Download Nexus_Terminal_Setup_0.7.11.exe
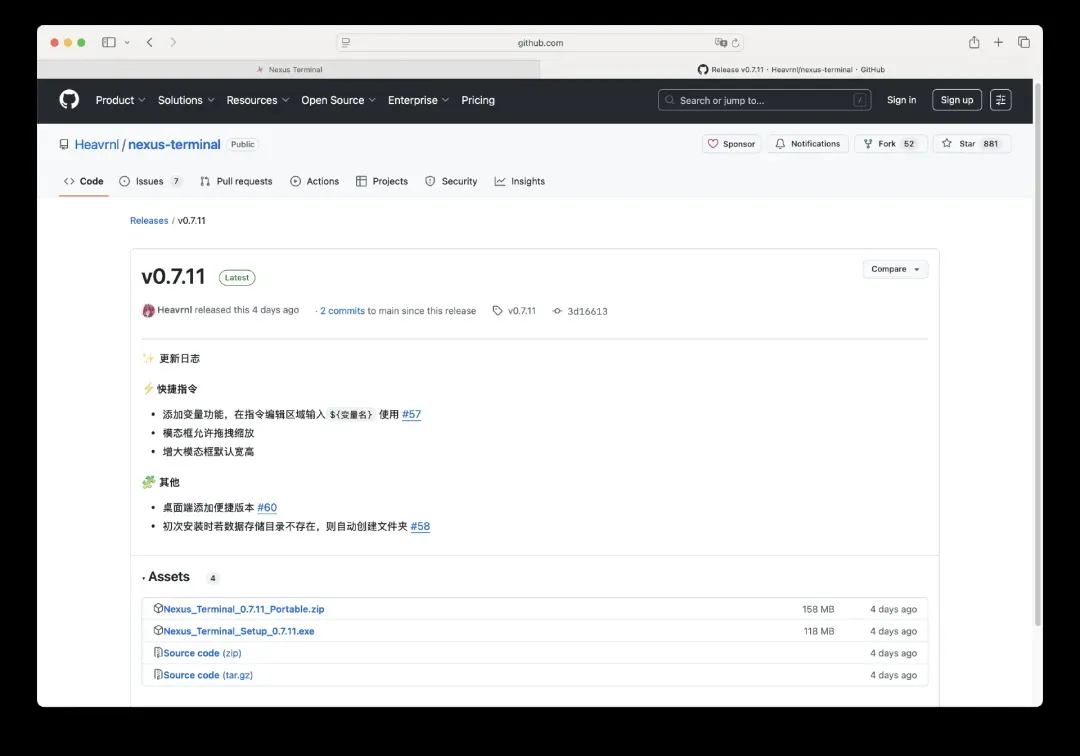Screen dimensions: 1080x756 click(x=239, y=631)
